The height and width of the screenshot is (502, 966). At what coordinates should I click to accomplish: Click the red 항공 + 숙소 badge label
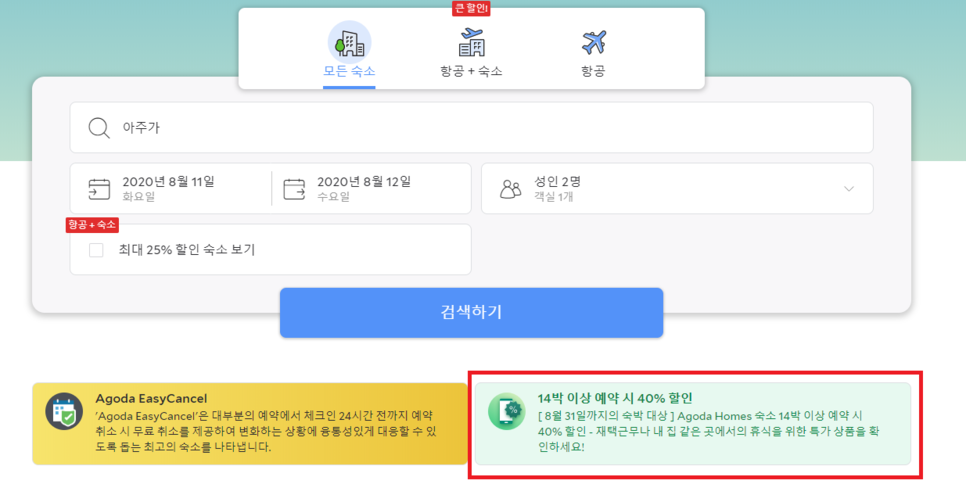92,225
